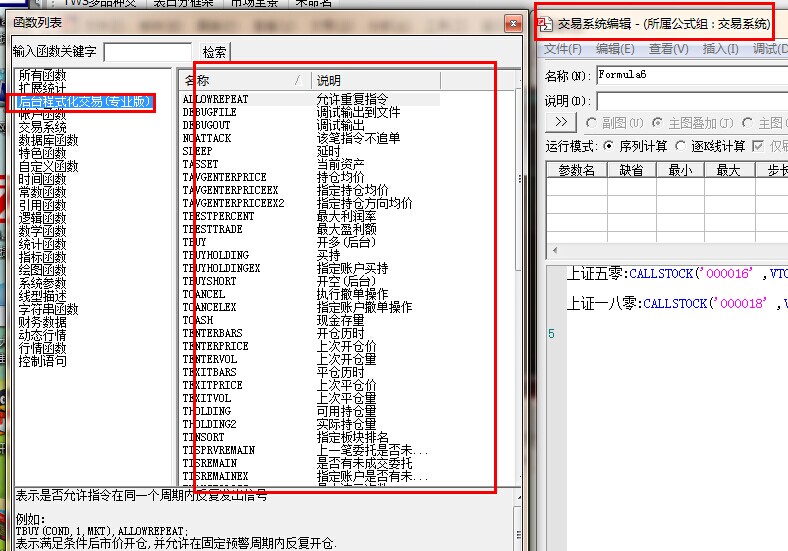
Task: Click the 名称(N) Formula6 name field
Action: pyautogui.click(x=690, y=75)
